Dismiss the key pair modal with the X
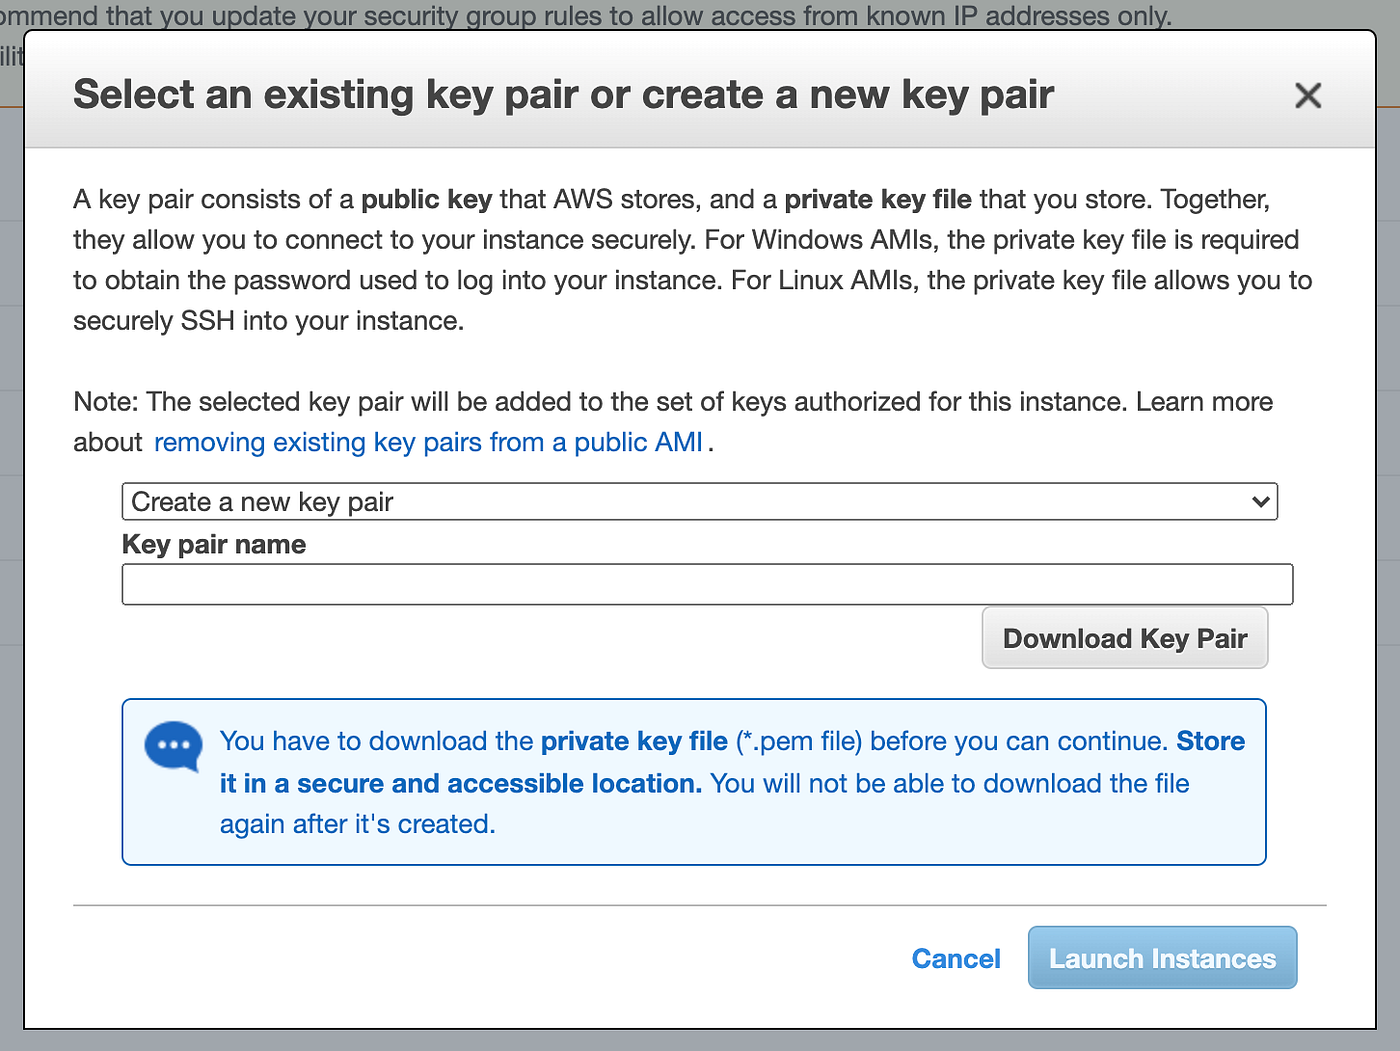Image resolution: width=1400 pixels, height=1051 pixels. pyautogui.click(x=1308, y=95)
